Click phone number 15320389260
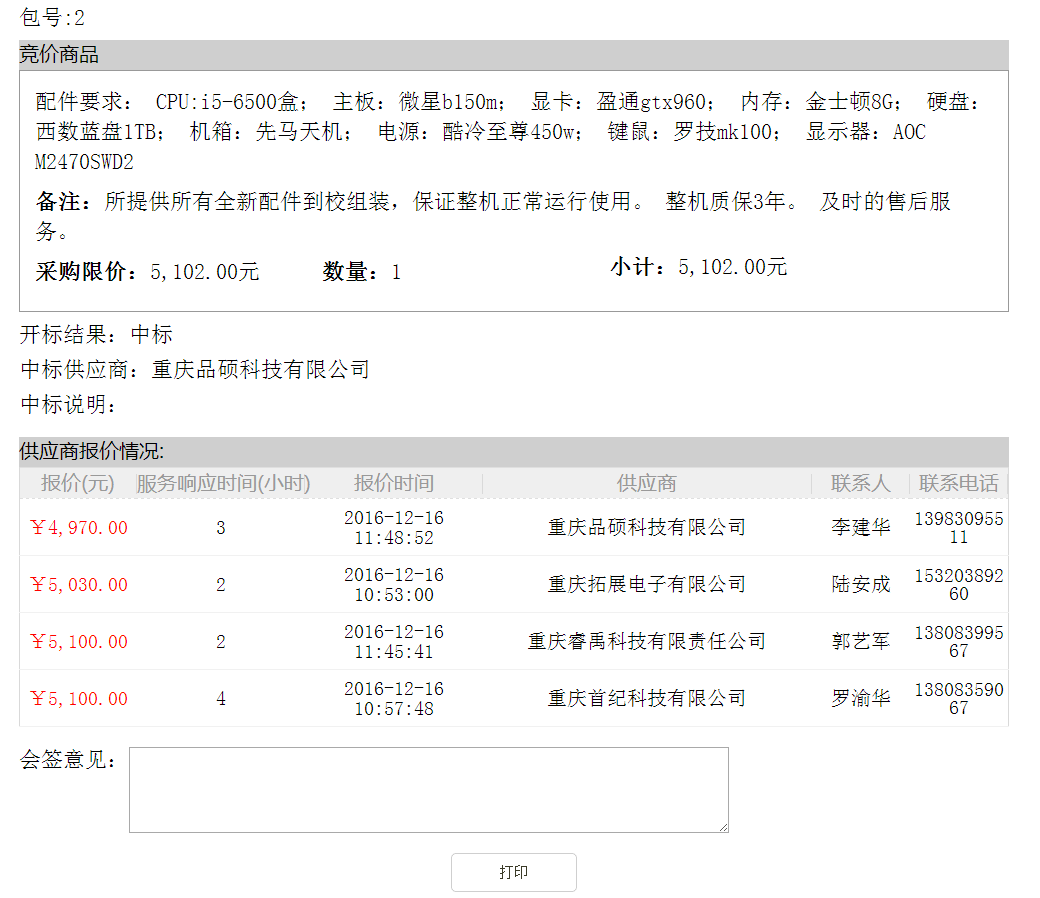Screen dimensions: 1040x898 [958, 584]
